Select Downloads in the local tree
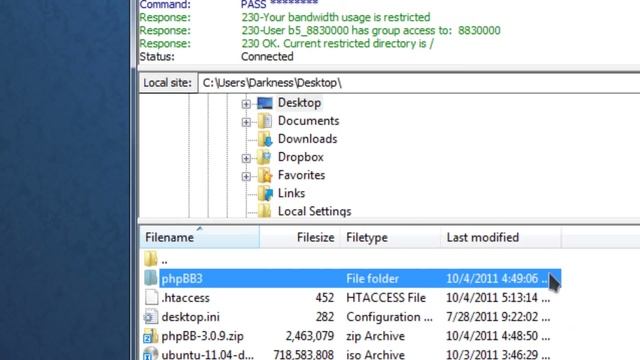Screen dimensions: 640x360 pos(307,139)
